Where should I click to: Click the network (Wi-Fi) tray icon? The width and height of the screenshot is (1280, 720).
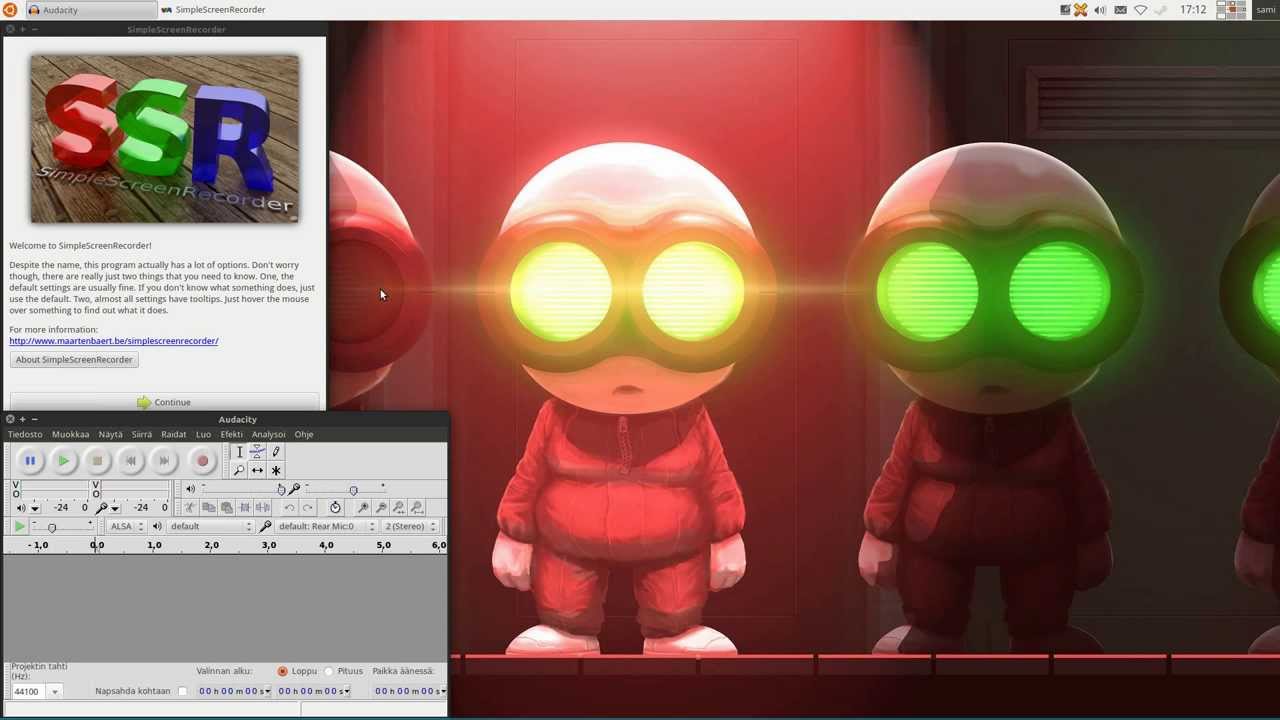pos(1140,10)
